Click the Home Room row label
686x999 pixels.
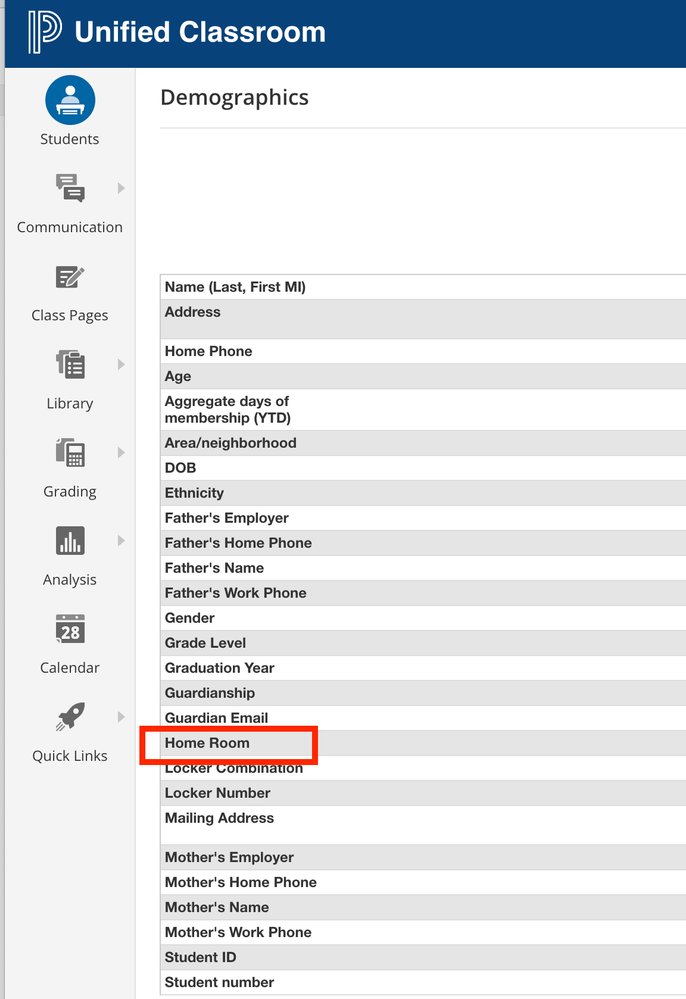click(207, 743)
